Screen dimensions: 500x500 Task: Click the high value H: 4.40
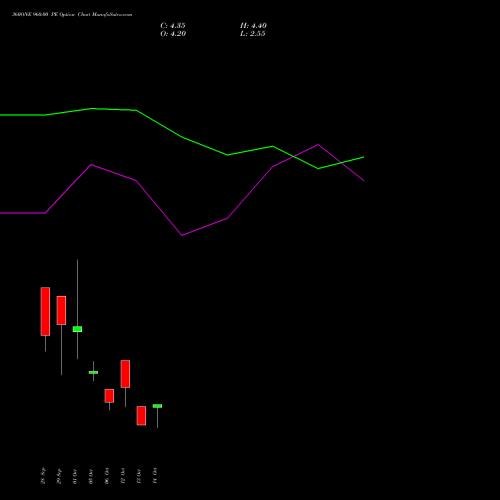pos(253,26)
